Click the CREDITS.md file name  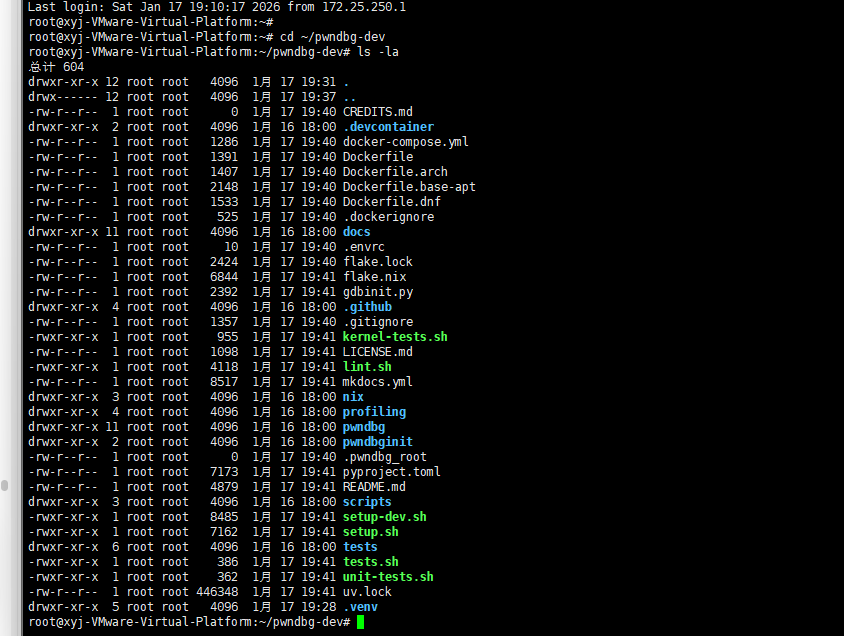tap(377, 112)
